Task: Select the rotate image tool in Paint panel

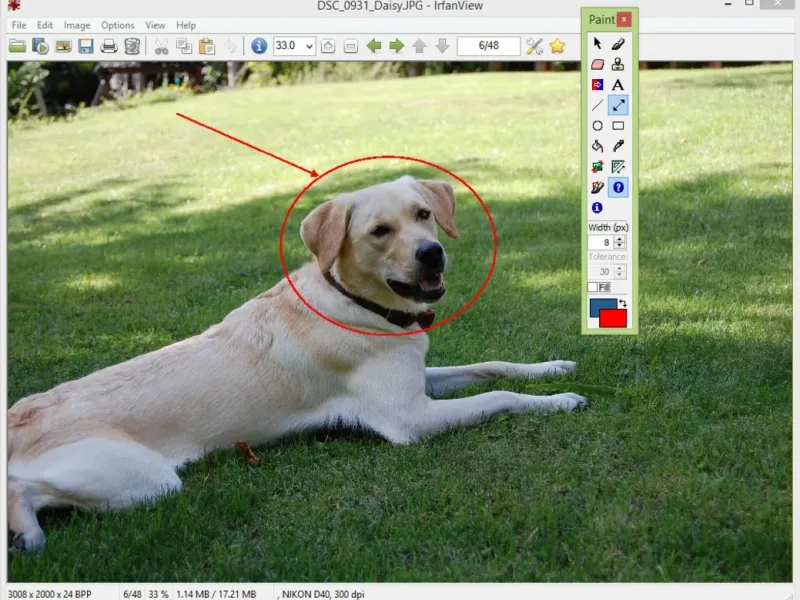Action: click(597, 167)
